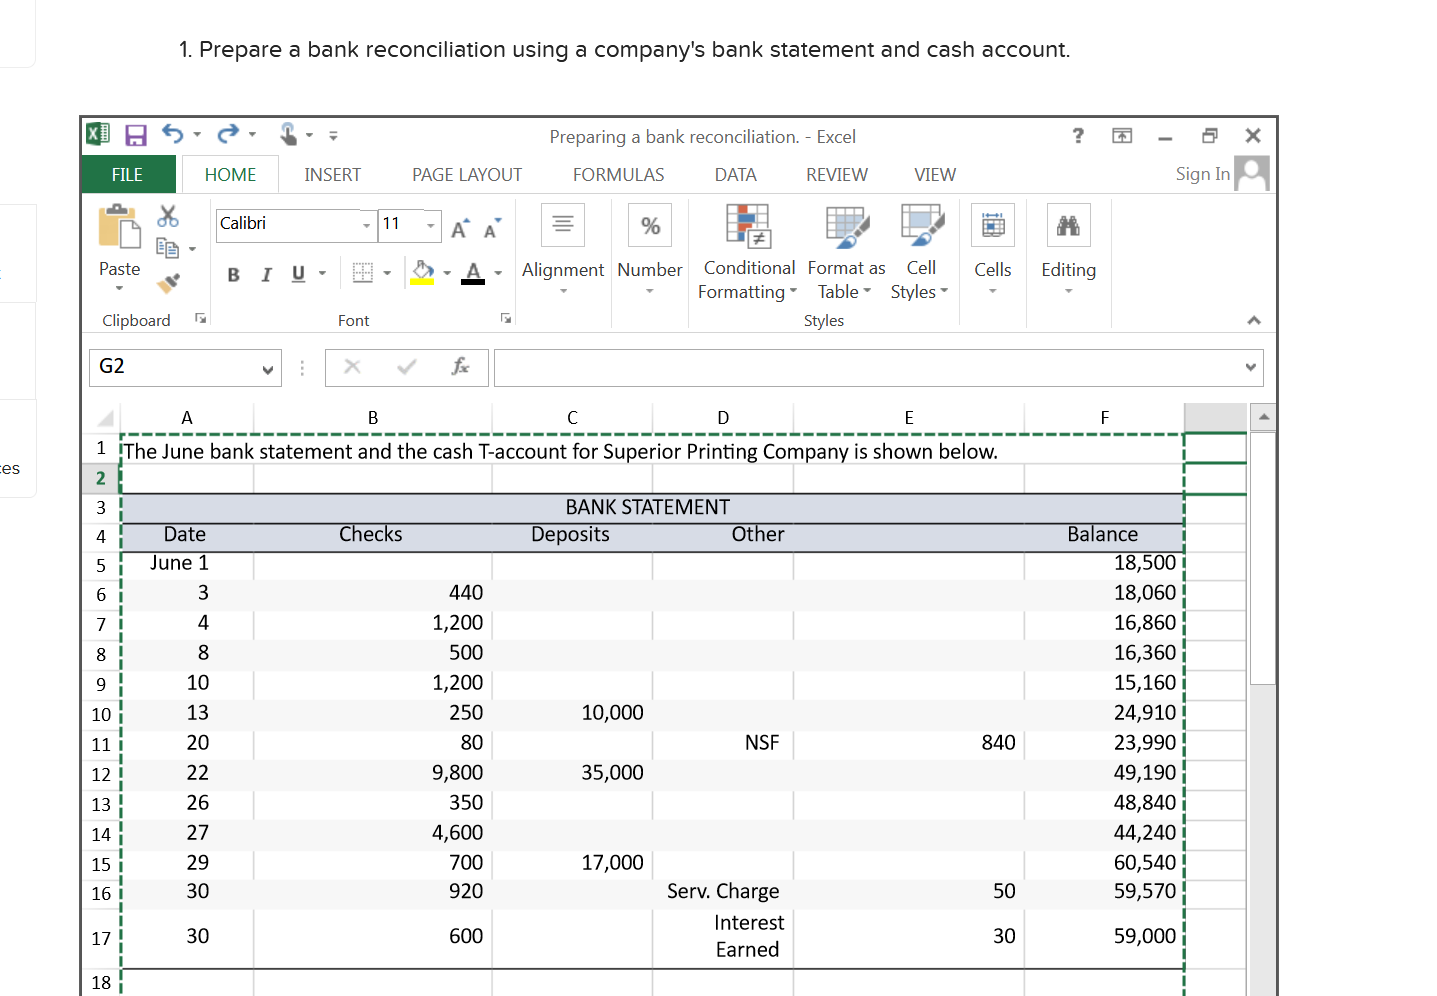Click the font color A swatch
Screen dimensions: 1437x996
pos(473,273)
